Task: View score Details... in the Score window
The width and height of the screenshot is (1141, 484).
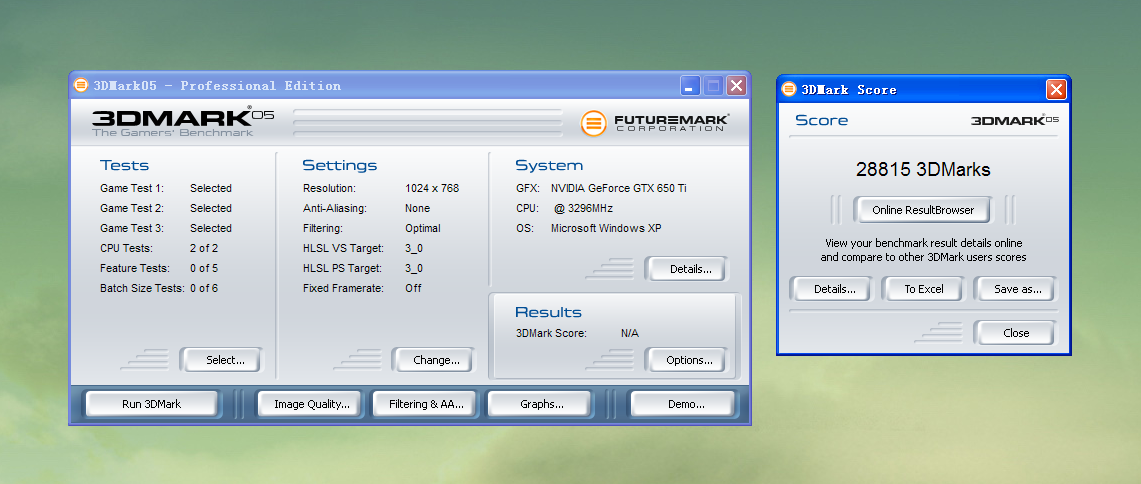Action: pyautogui.click(x=834, y=289)
